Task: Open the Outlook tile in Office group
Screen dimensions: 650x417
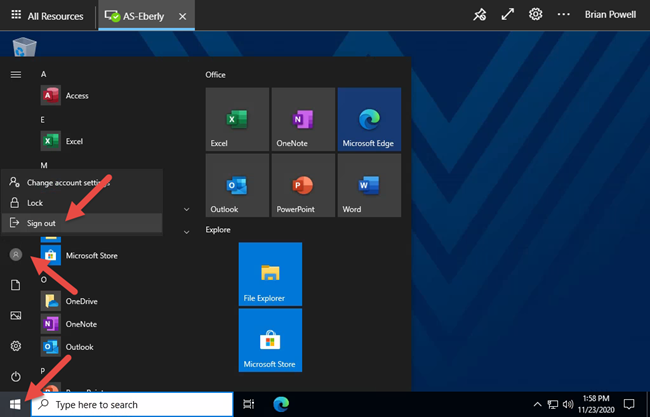Action: click(238, 185)
